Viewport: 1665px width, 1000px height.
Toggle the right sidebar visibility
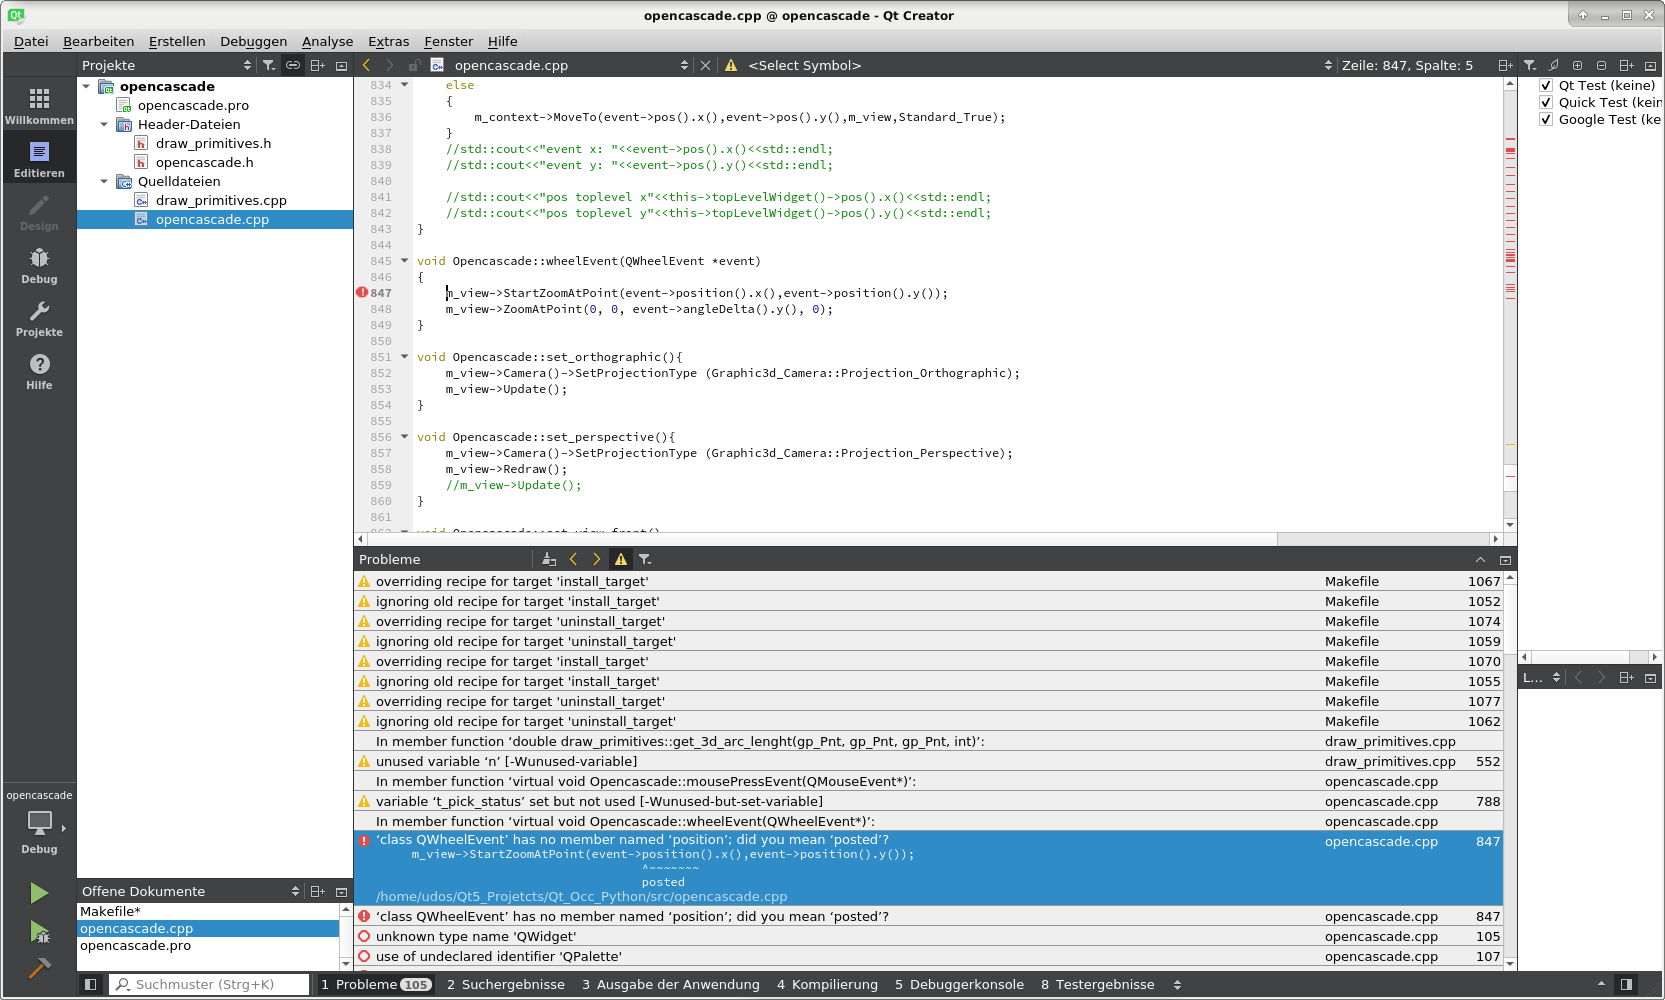(1627, 984)
